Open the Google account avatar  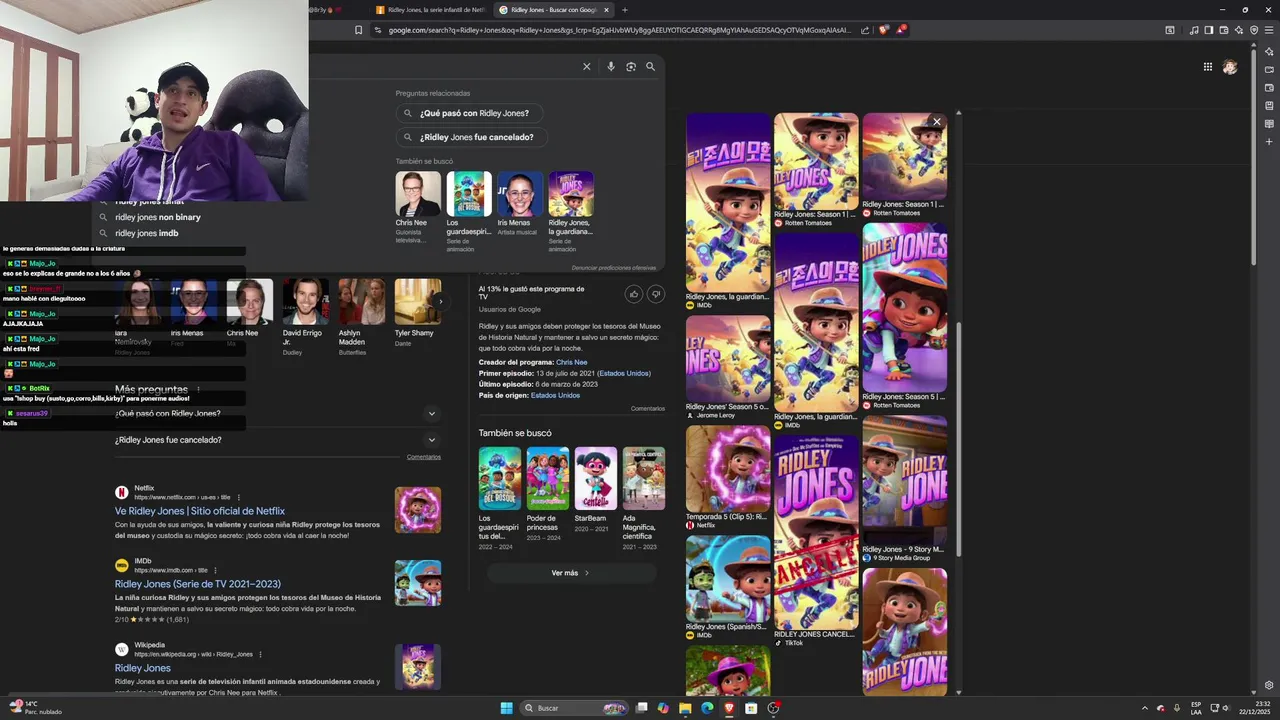pyautogui.click(x=1230, y=67)
